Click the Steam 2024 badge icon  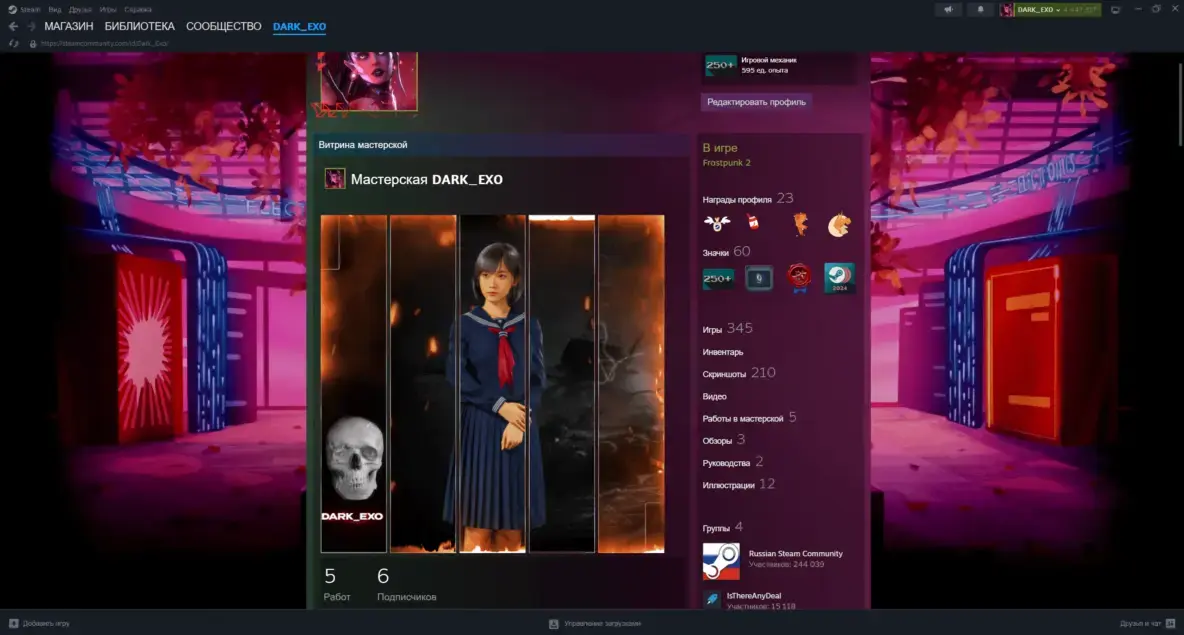[839, 278]
